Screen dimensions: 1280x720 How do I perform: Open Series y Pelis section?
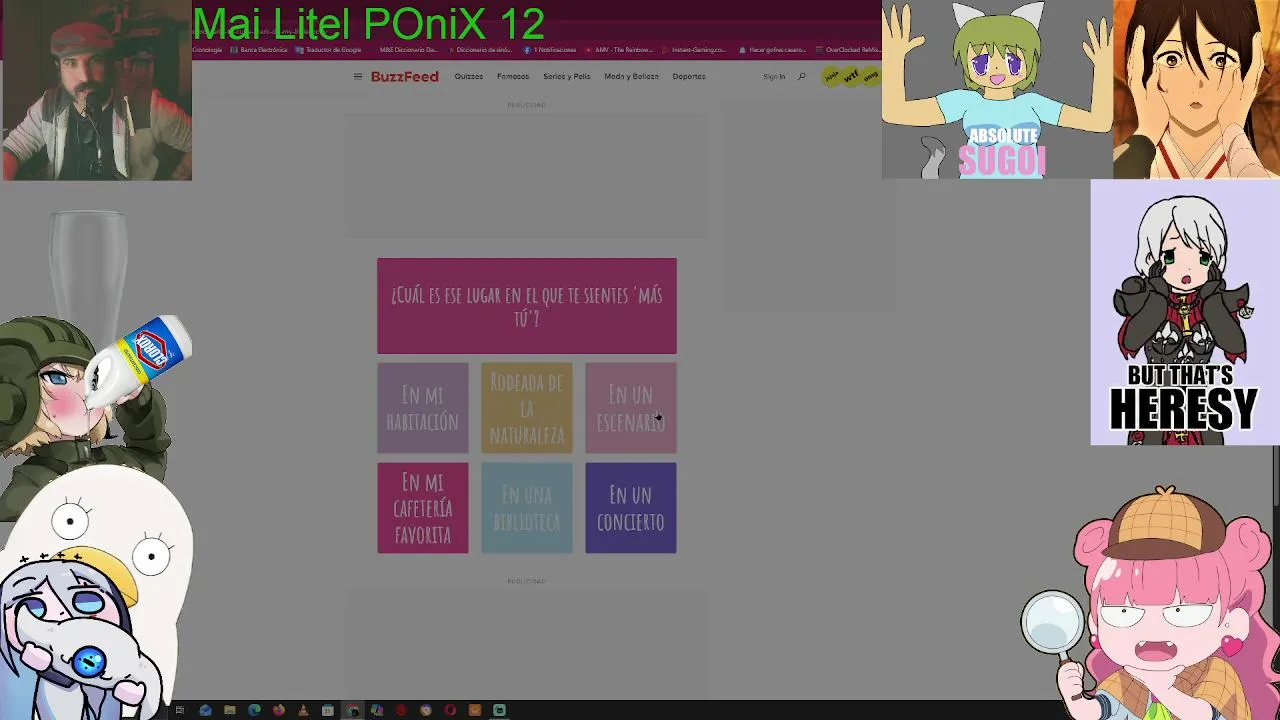566,76
